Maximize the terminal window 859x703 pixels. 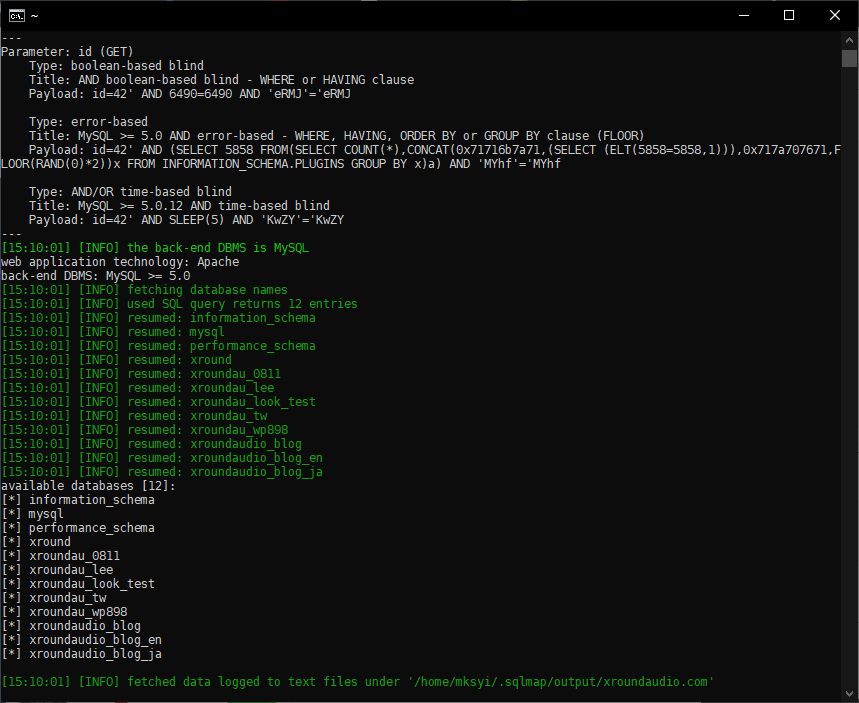pos(789,15)
